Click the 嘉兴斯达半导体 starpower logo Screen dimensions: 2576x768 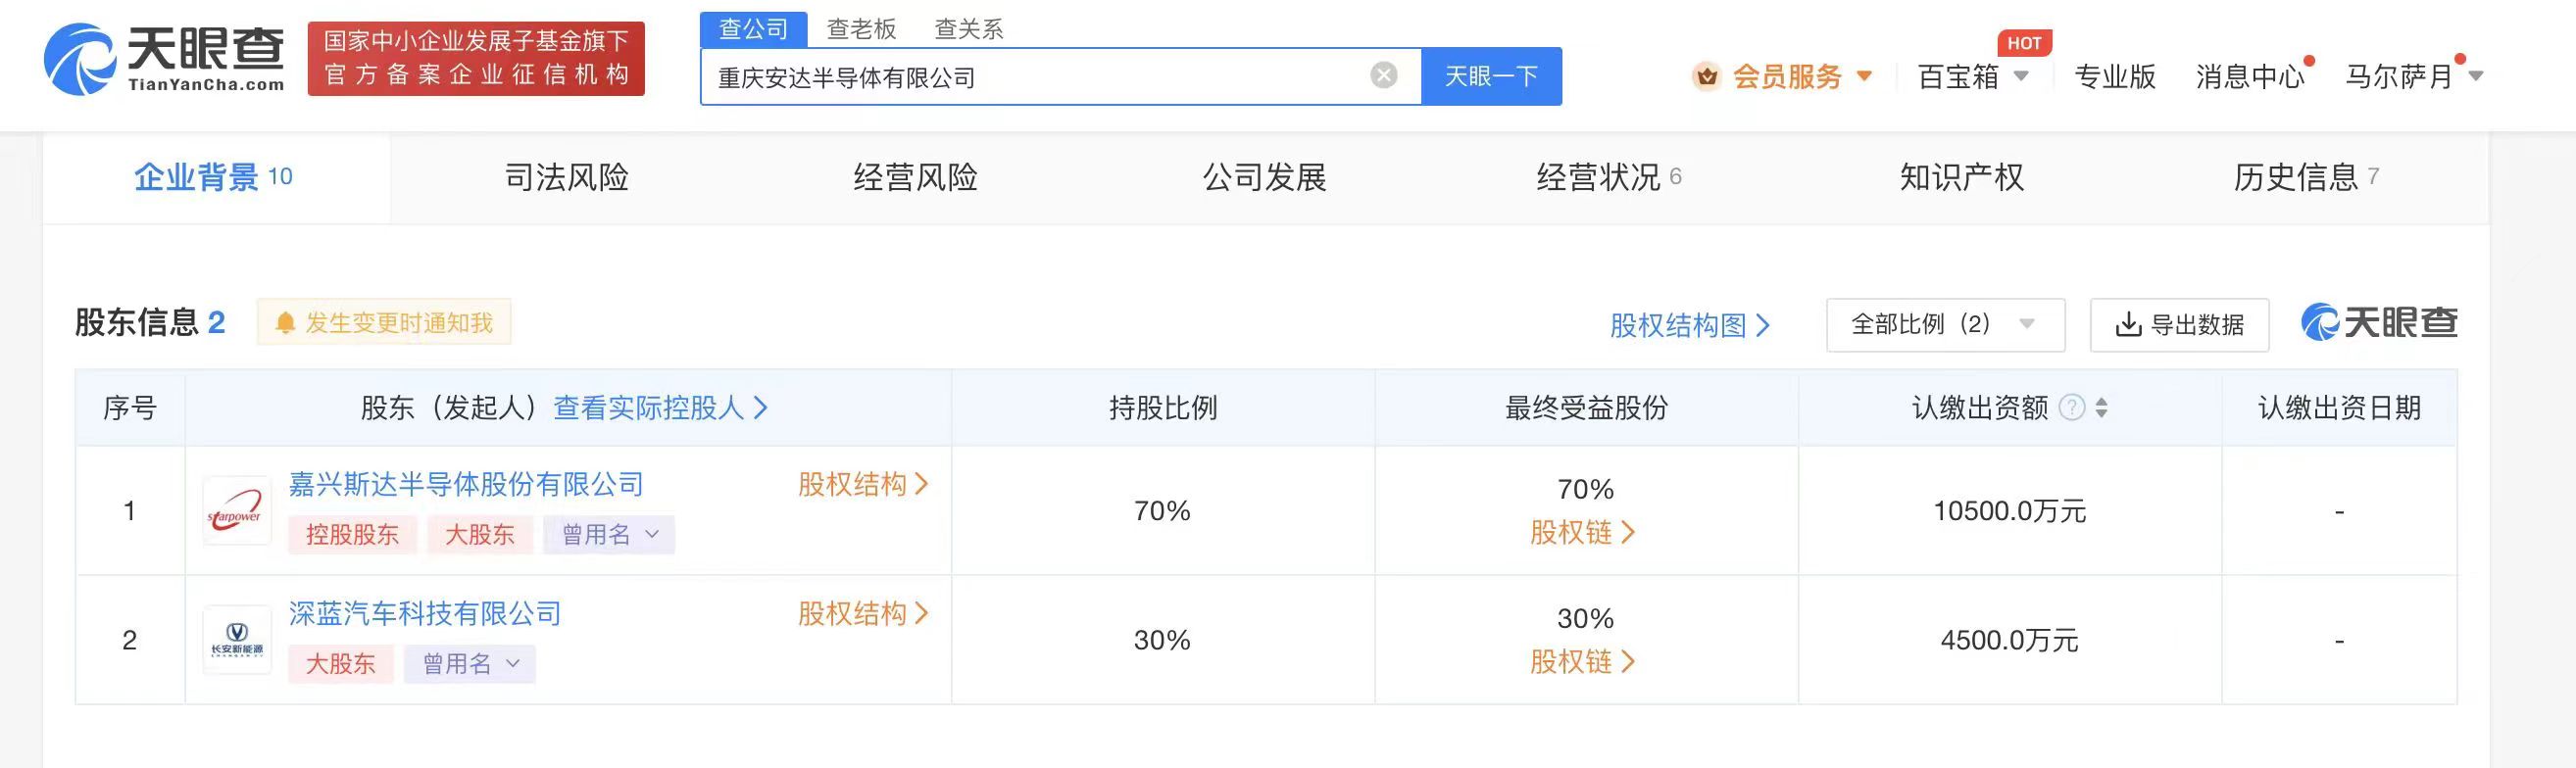coord(237,511)
